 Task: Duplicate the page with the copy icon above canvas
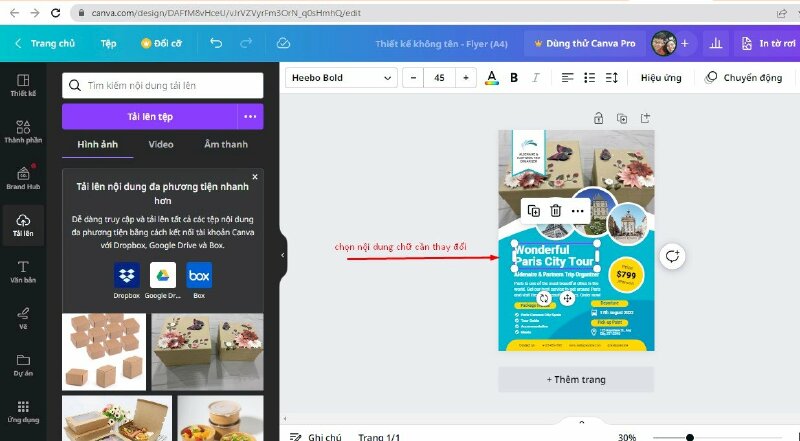(x=622, y=118)
